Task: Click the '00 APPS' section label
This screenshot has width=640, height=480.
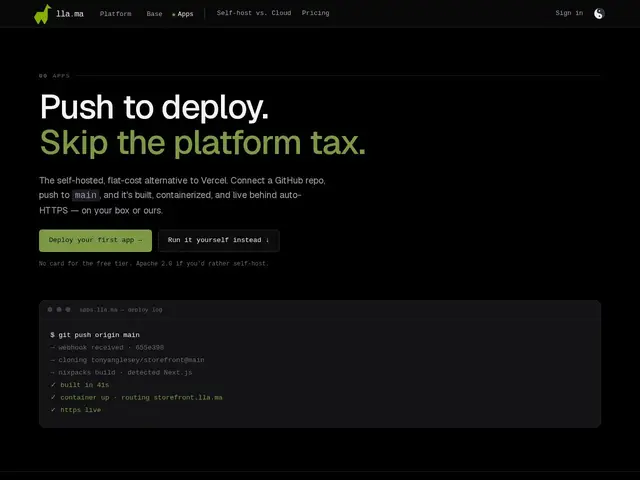Action: (54, 76)
